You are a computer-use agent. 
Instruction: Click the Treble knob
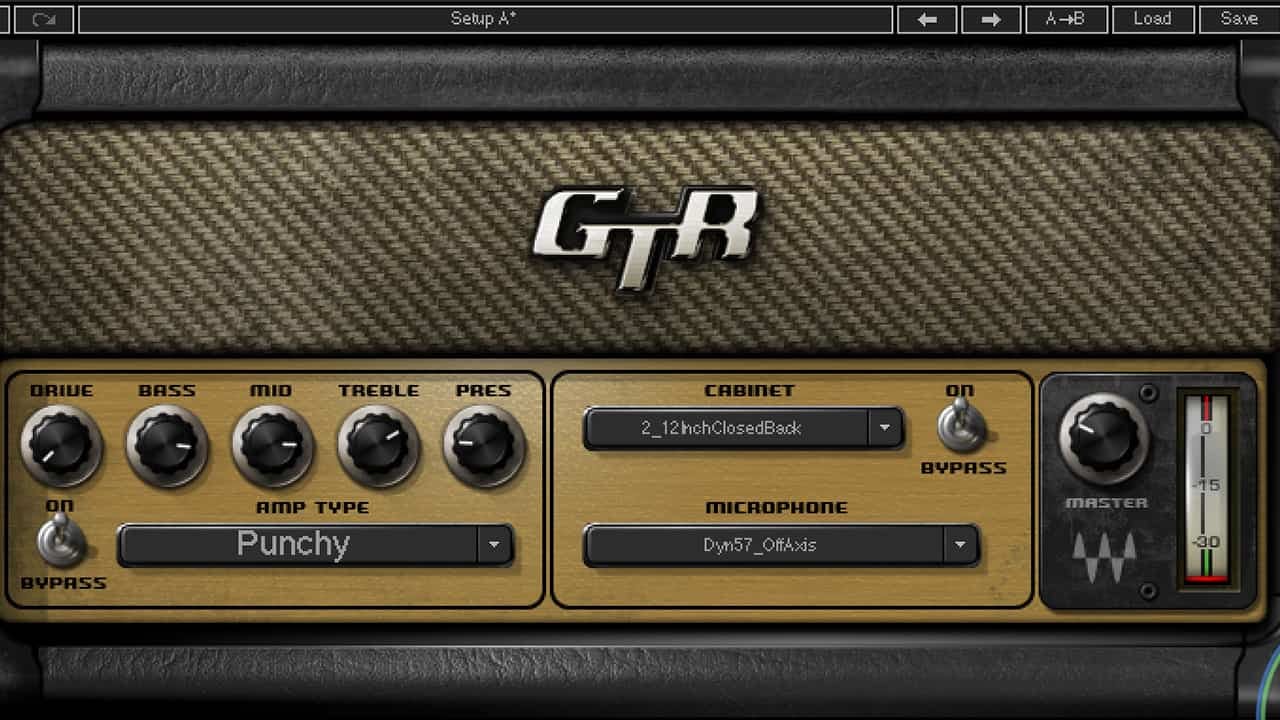(378, 445)
